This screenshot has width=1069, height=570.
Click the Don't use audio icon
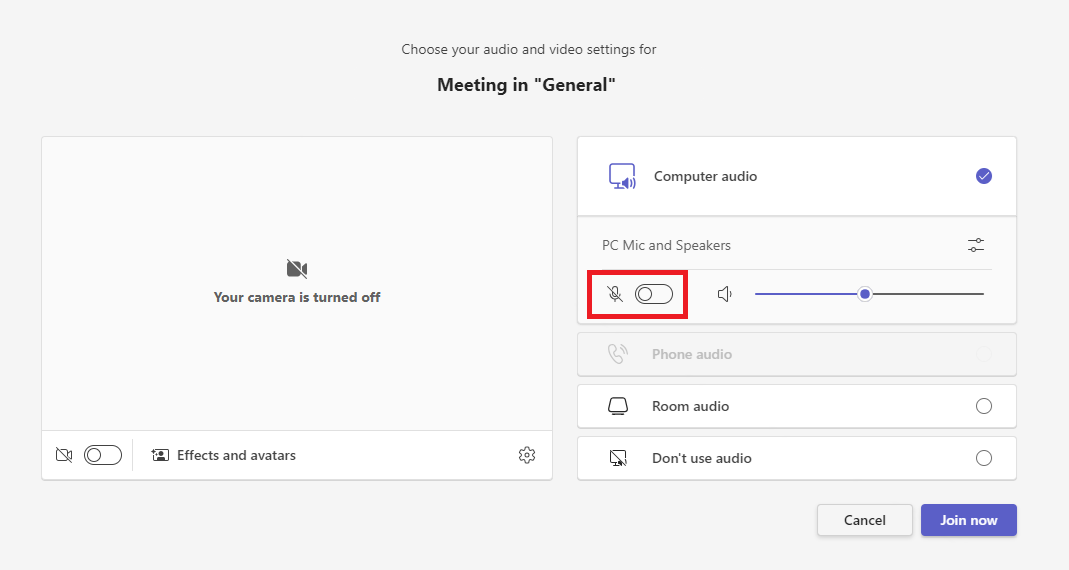618,458
